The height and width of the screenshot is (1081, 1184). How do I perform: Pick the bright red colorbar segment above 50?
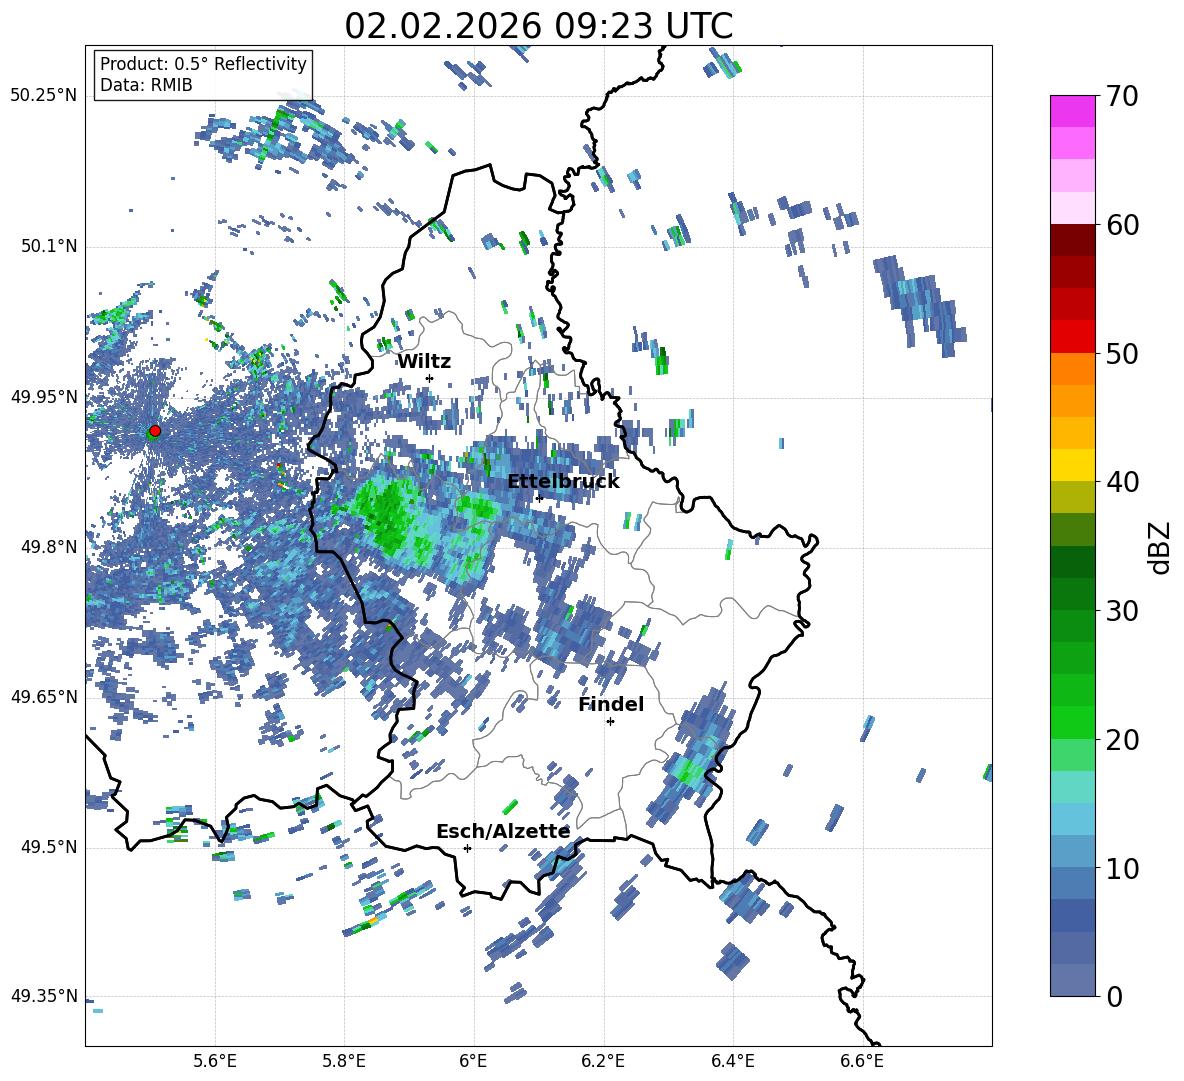pyautogui.click(x=1073, y=336)
